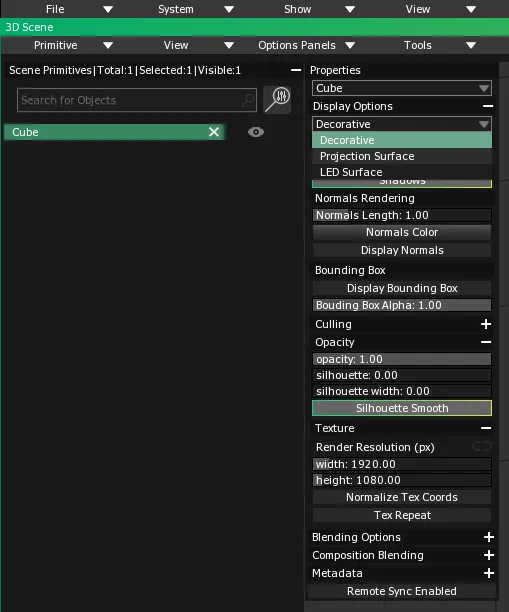
Task: Toggle Tex Repeat
Action: tap(402, 515)
